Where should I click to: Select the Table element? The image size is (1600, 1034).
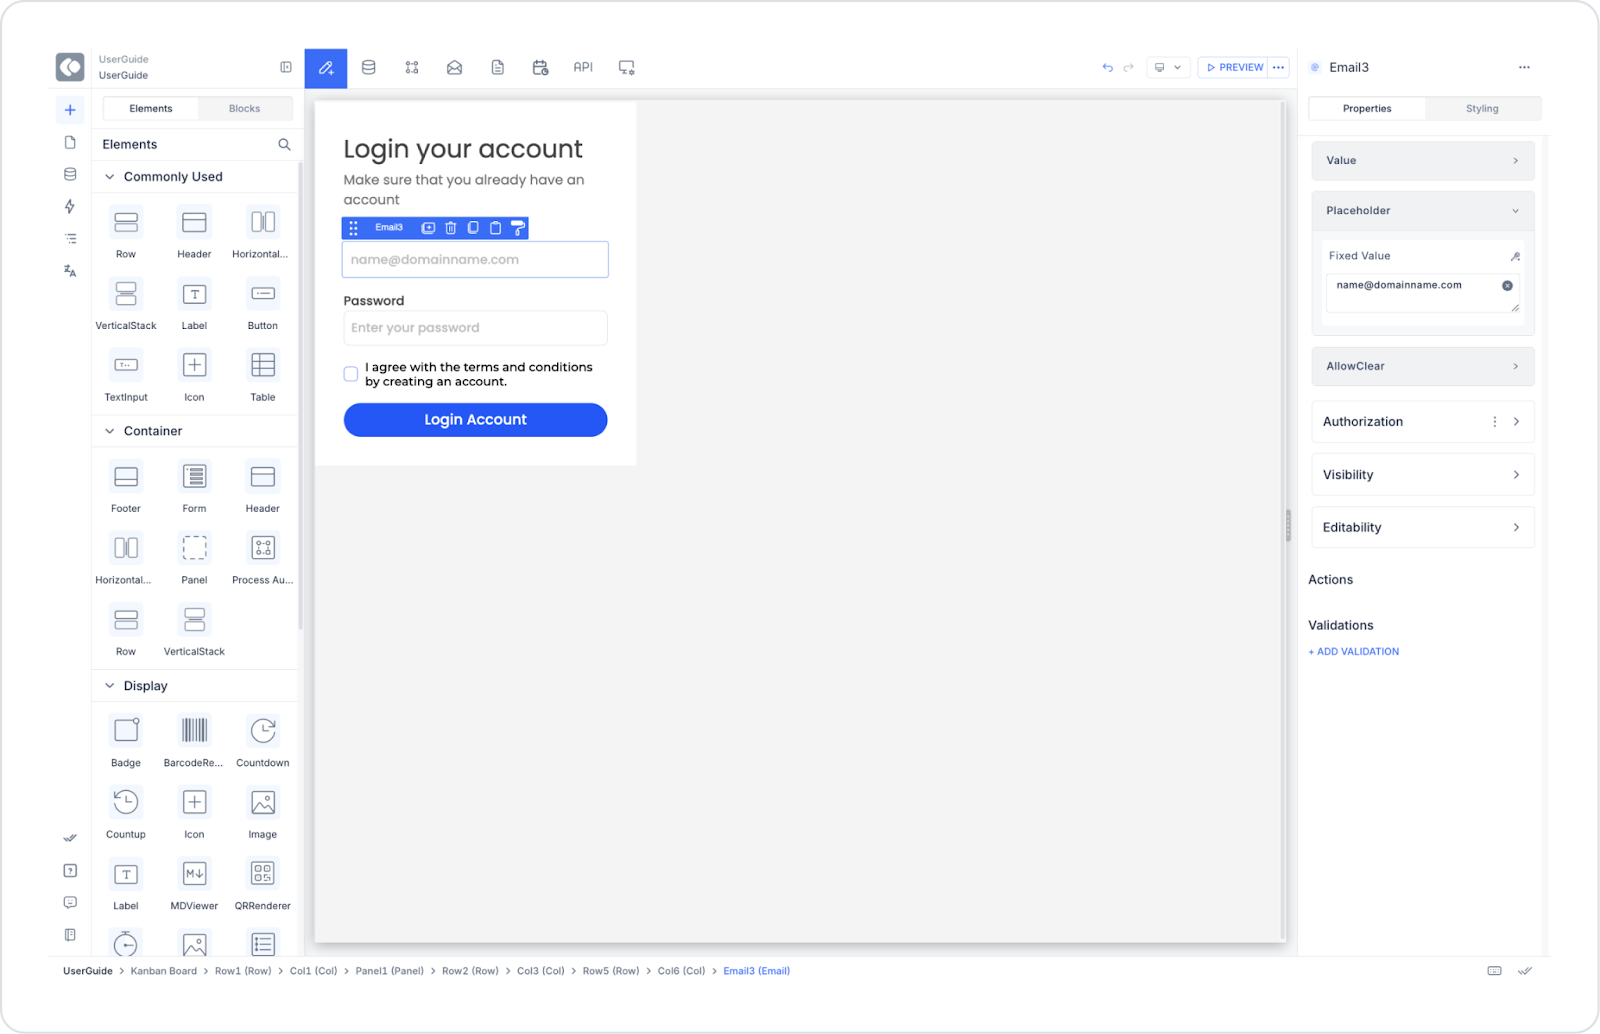263,376
